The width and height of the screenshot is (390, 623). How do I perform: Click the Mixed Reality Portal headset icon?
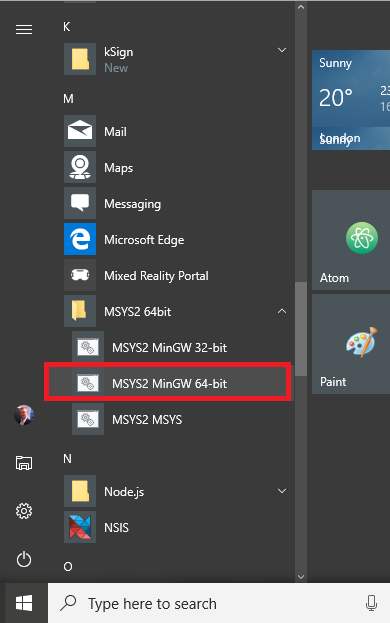[80, 275]
